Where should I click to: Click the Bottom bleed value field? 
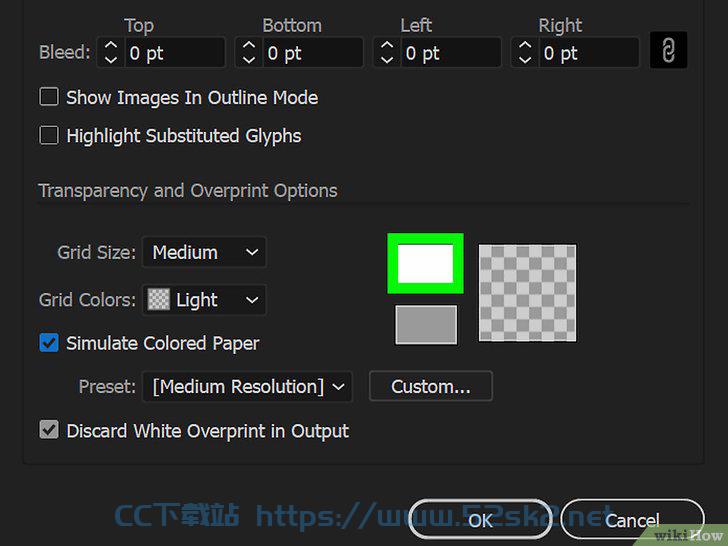tap(313, 53)
